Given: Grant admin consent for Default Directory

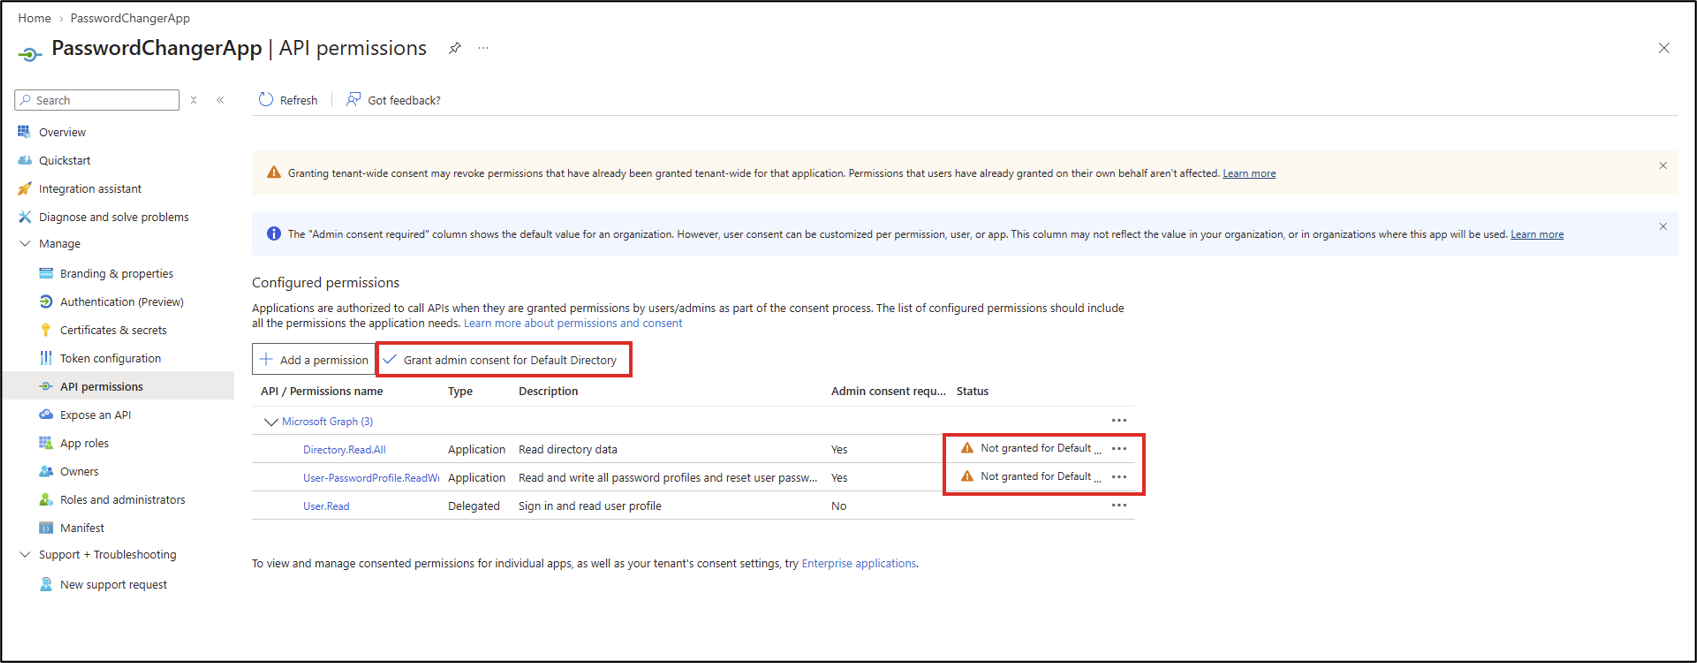Looking at the screenshot, I should point(503,360).
